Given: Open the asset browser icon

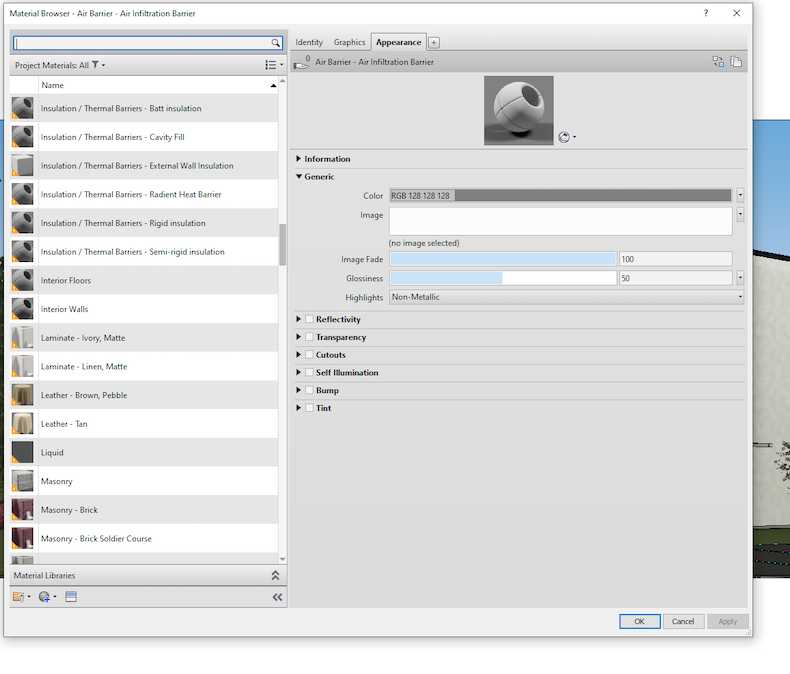Looking at the screenshot, I should 71,597.
